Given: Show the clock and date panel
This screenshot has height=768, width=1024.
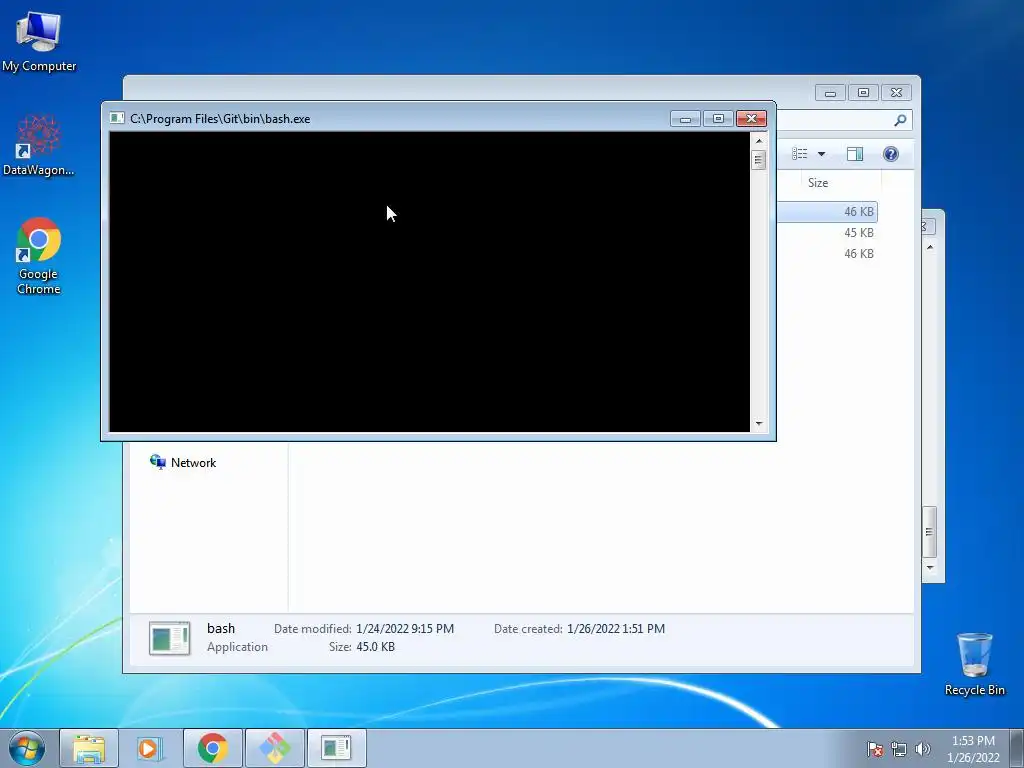Looking at the screenshot, I should [x=973, y=749].
